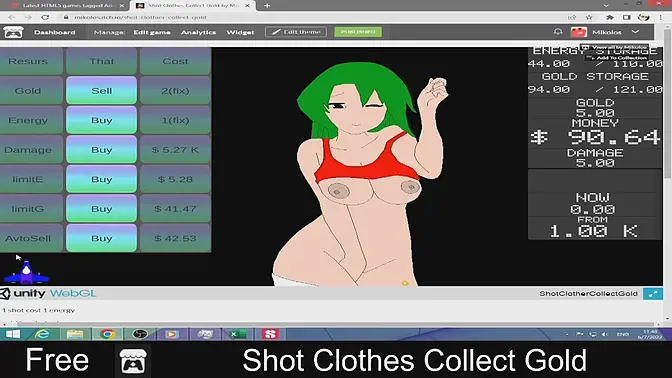Screen dimensions: 672x378
Task: Click the $ 41.47 cost cell
Action: pyautogui.click(x=175, y=209)
